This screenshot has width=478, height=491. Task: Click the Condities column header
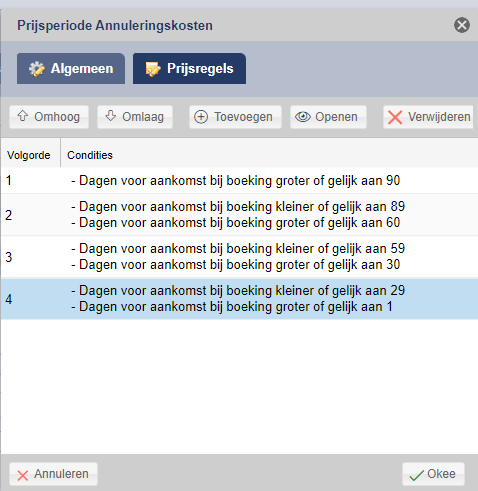click(90, 155)
